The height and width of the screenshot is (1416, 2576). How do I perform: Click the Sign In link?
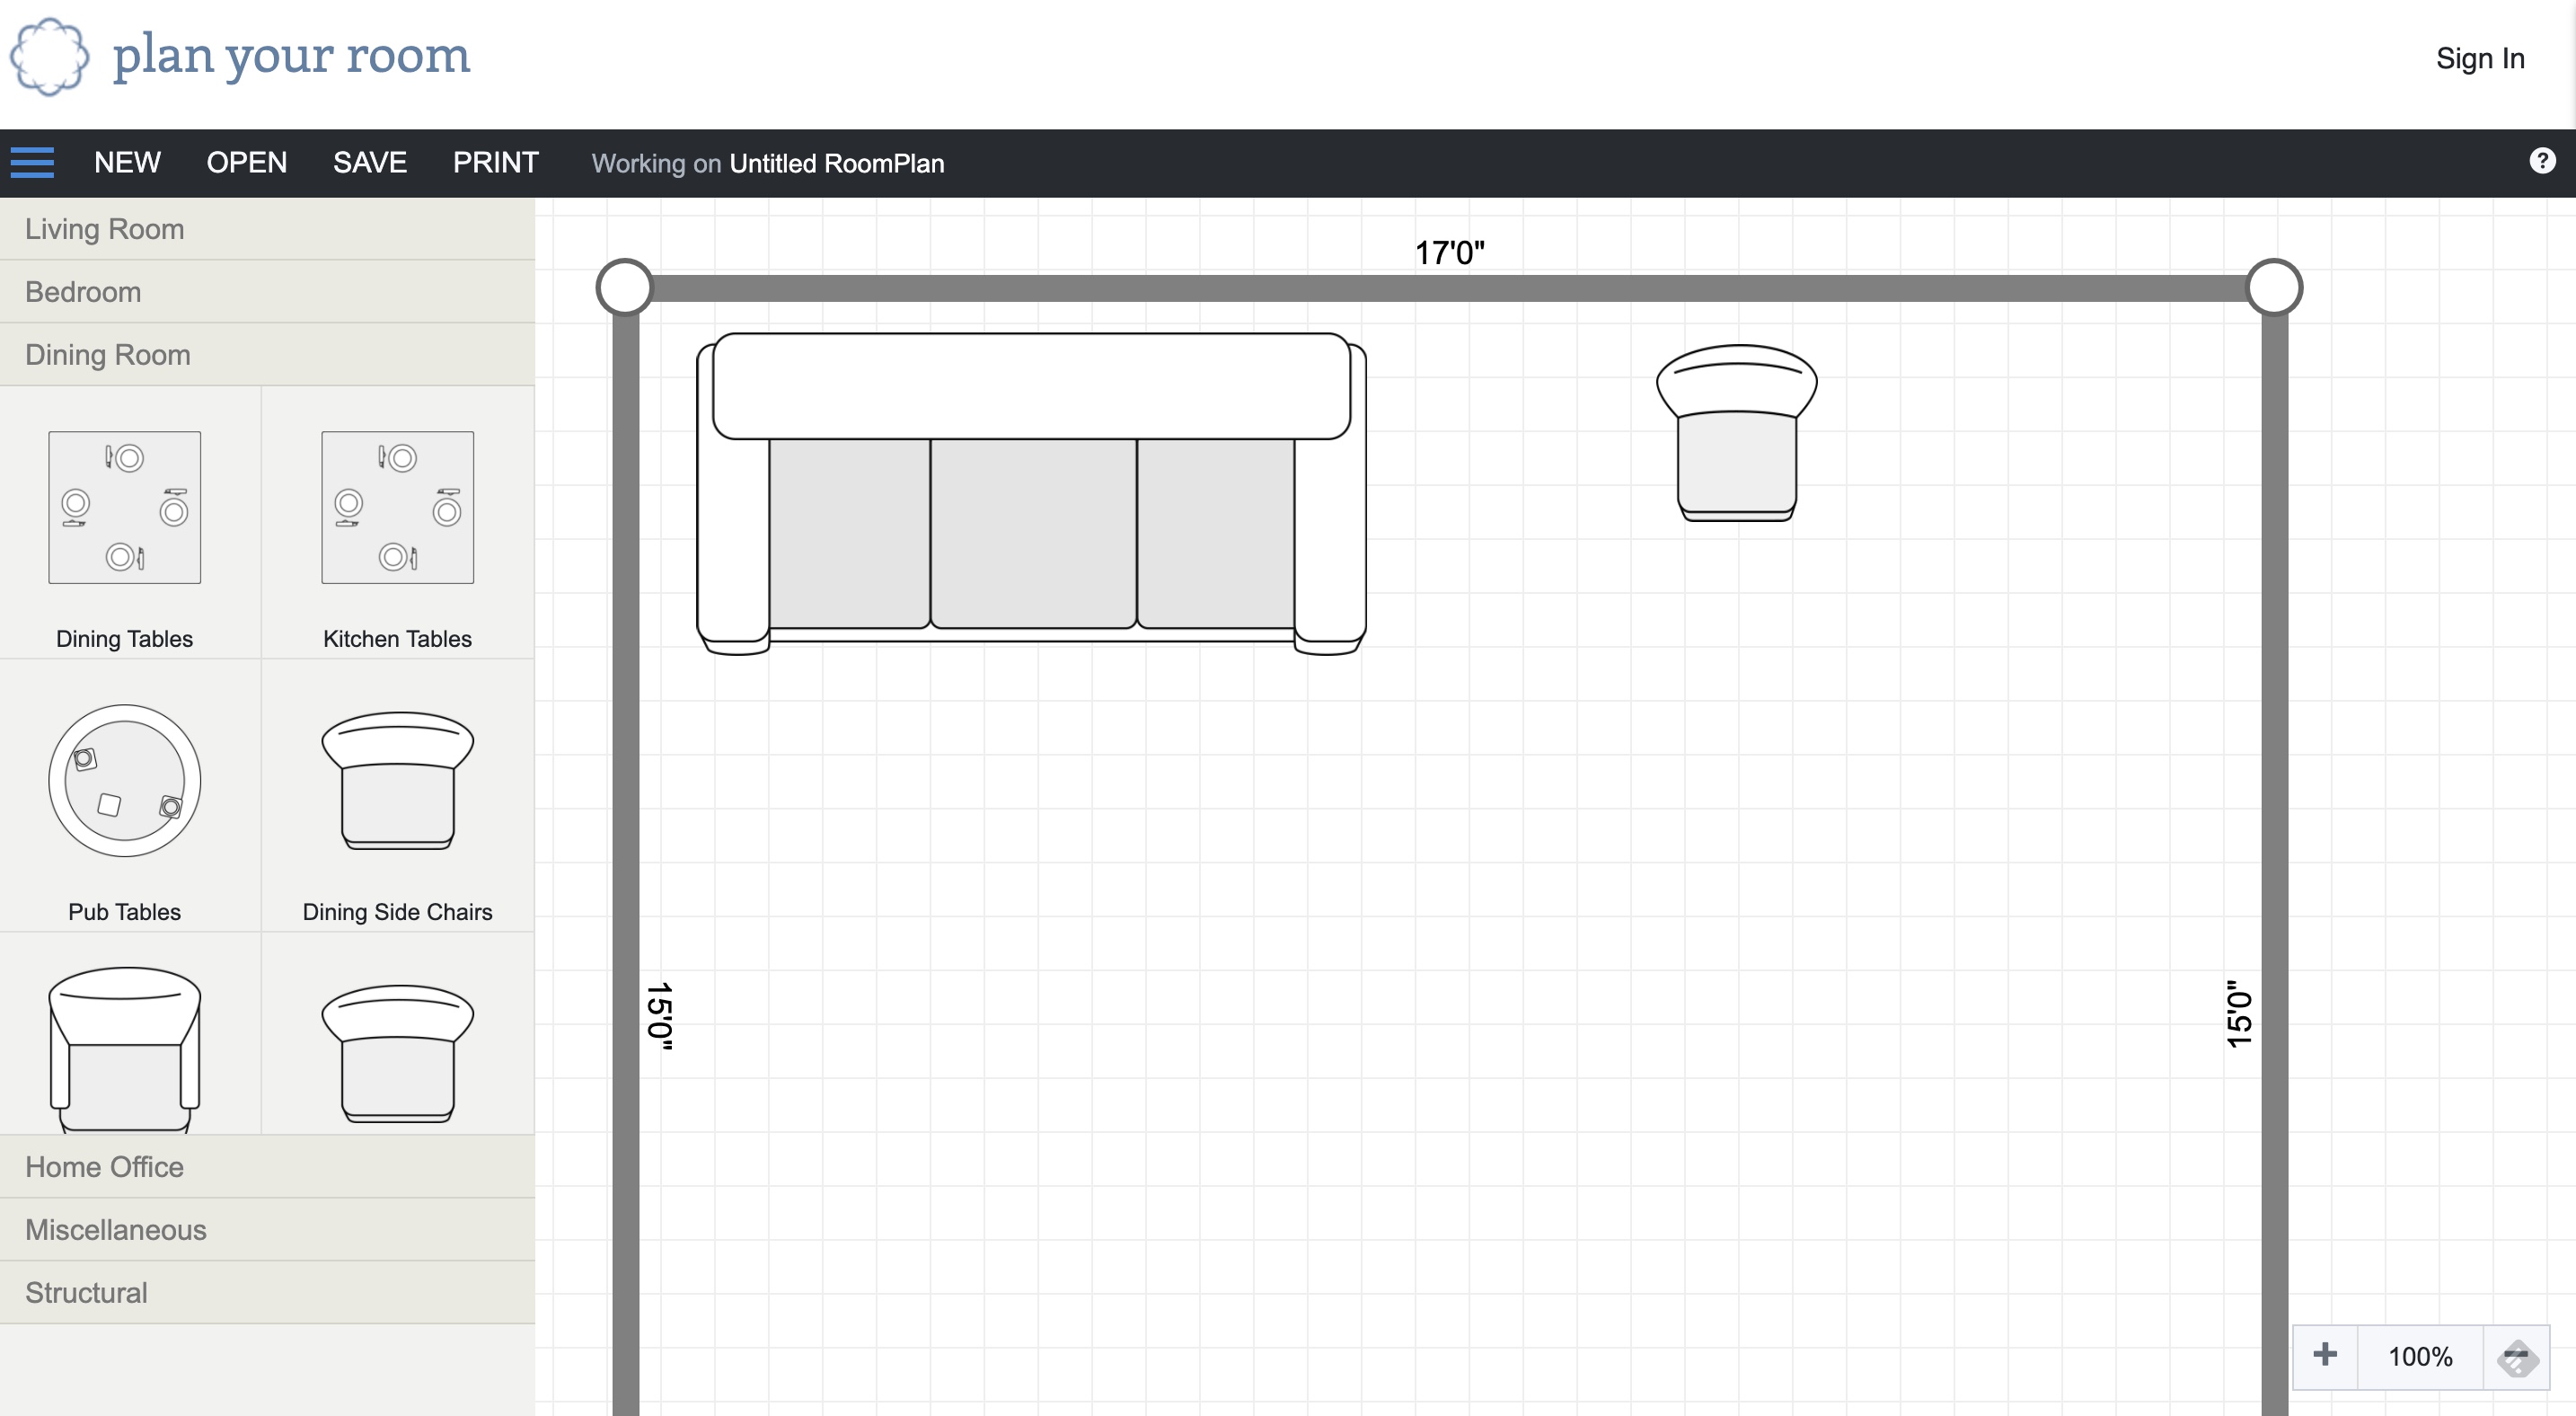pos(2480,58)
